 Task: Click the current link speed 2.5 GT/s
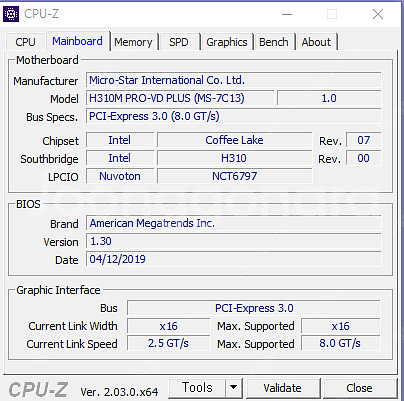pos(169,343)
